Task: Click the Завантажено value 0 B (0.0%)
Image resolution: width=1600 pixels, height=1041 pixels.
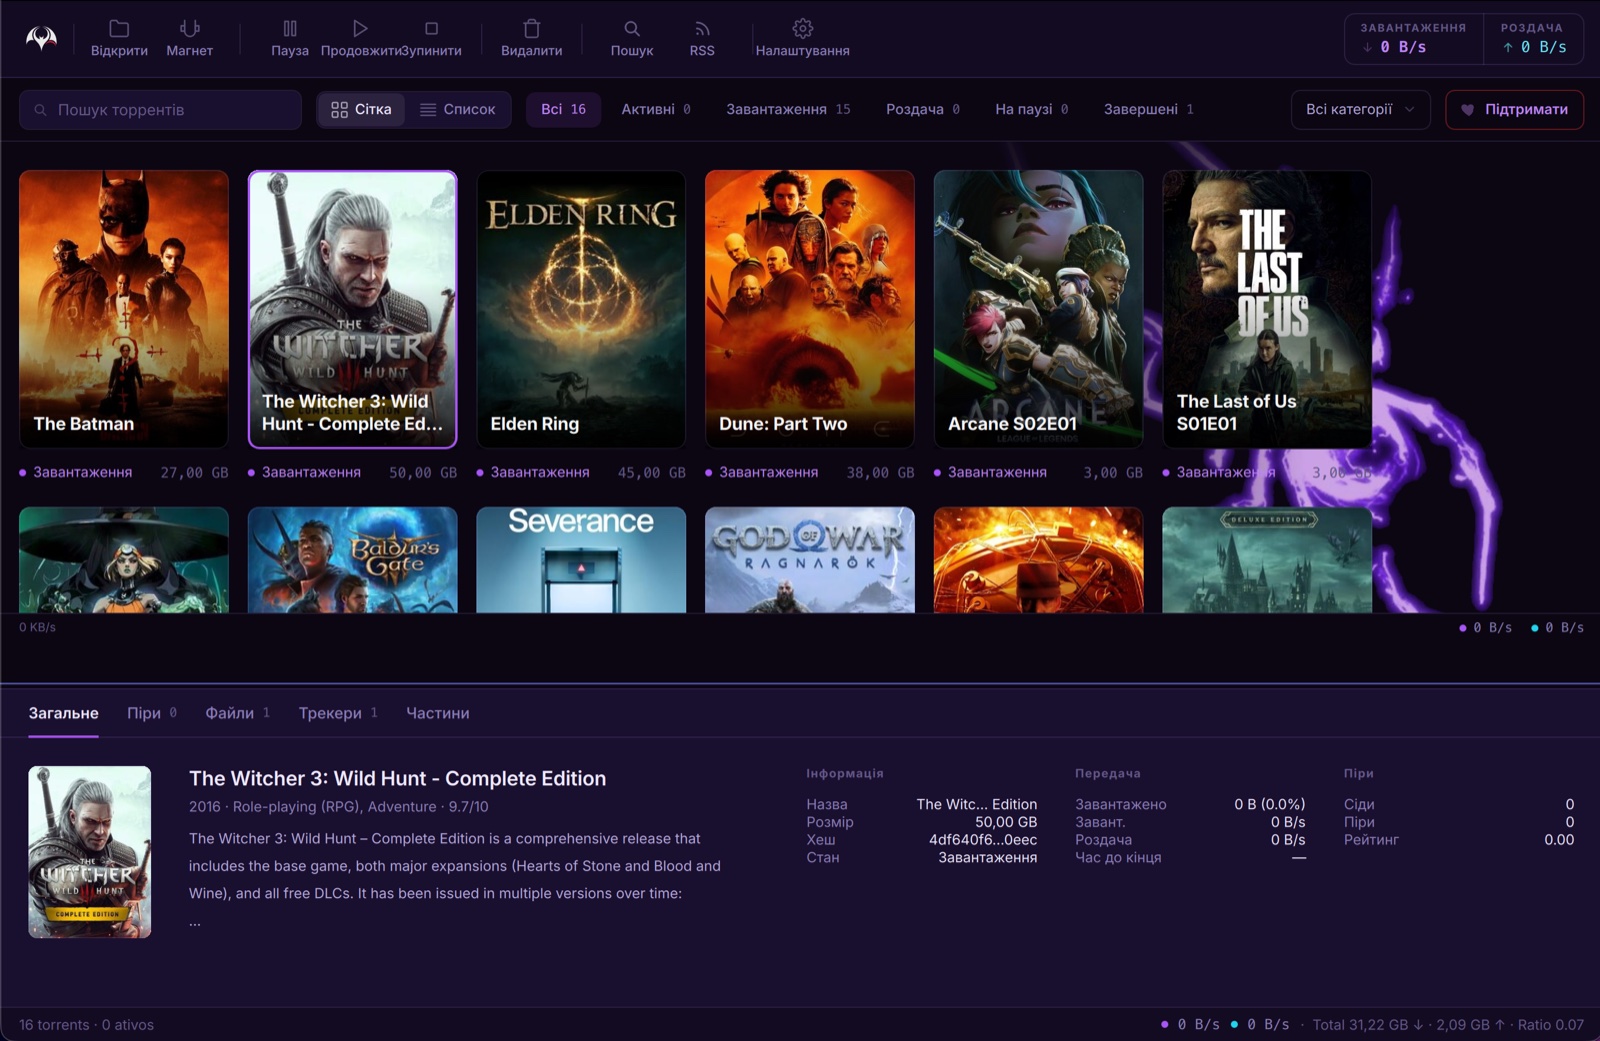Action: (1269, 804)
